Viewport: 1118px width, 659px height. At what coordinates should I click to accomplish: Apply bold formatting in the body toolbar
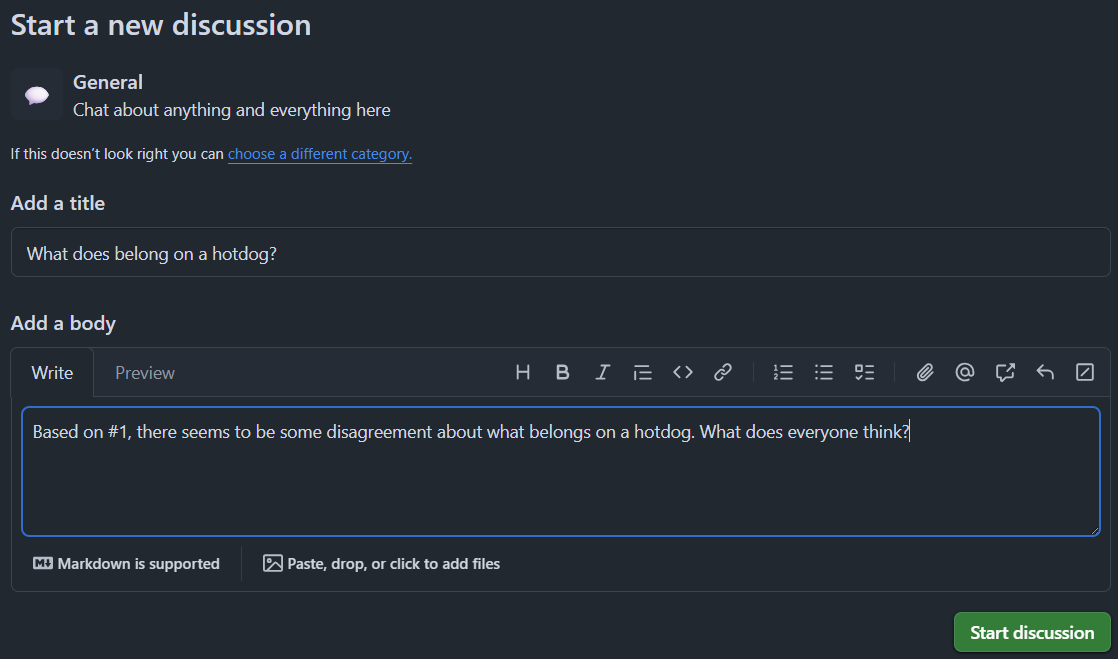point(563,372)
